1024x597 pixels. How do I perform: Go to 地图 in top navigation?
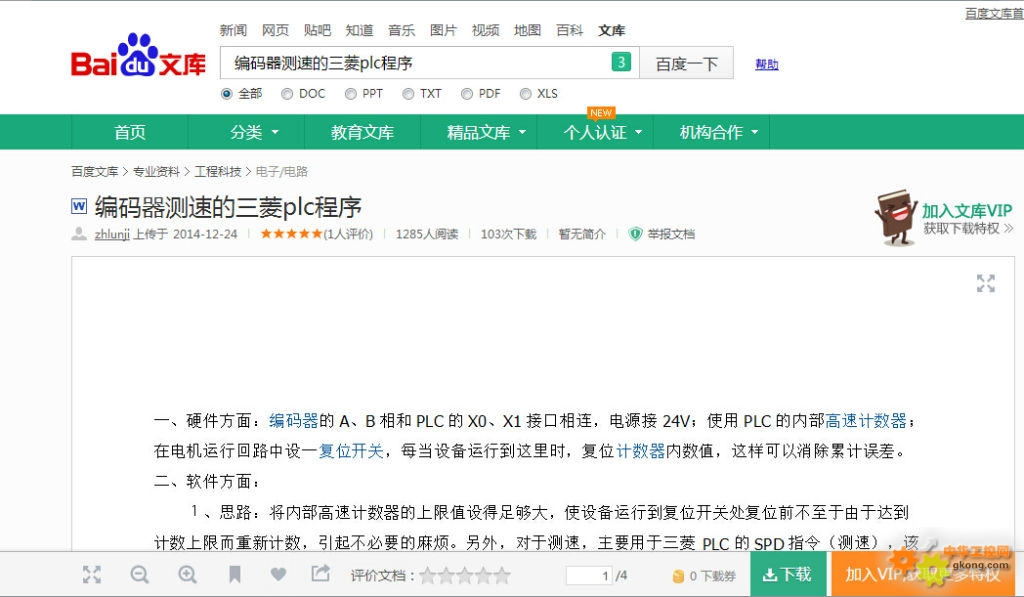click(x=527, y=30)
